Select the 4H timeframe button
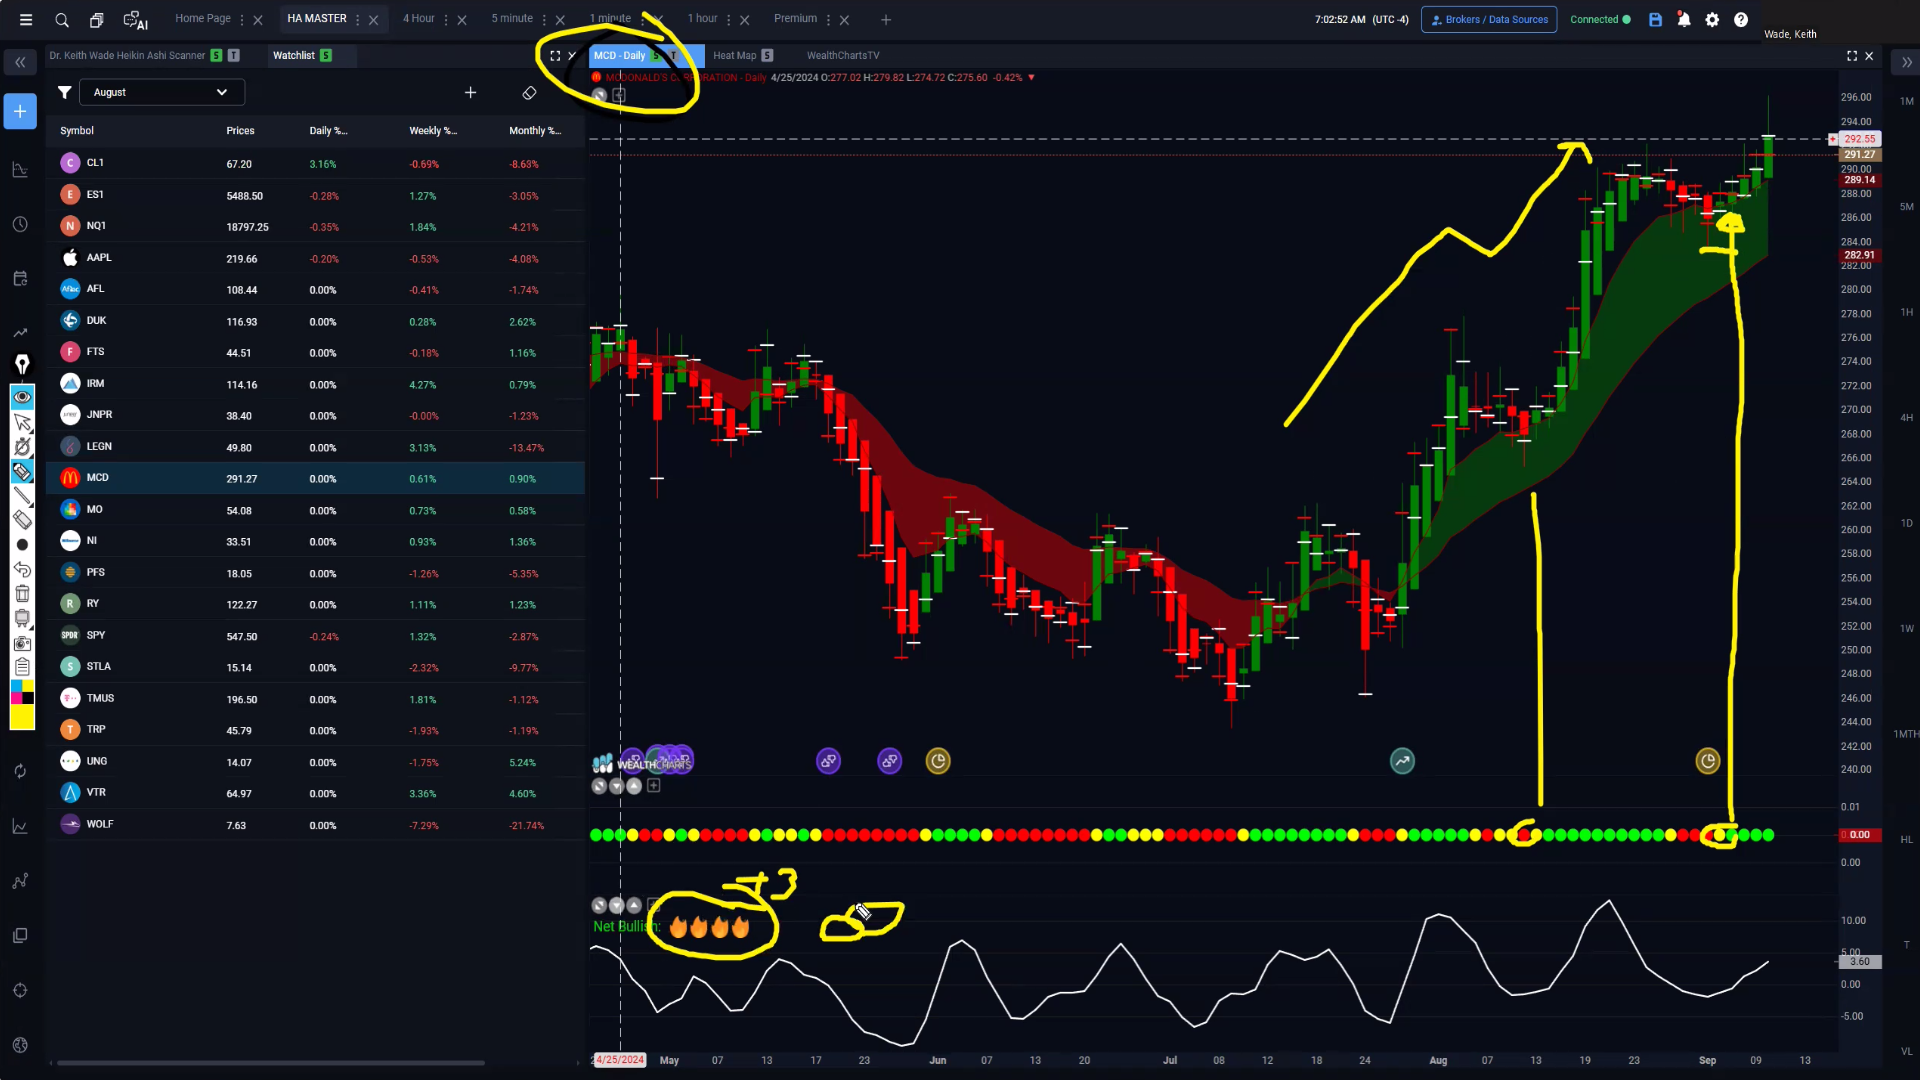Screen dimensions: 1920x1080 coord(1907,418)
